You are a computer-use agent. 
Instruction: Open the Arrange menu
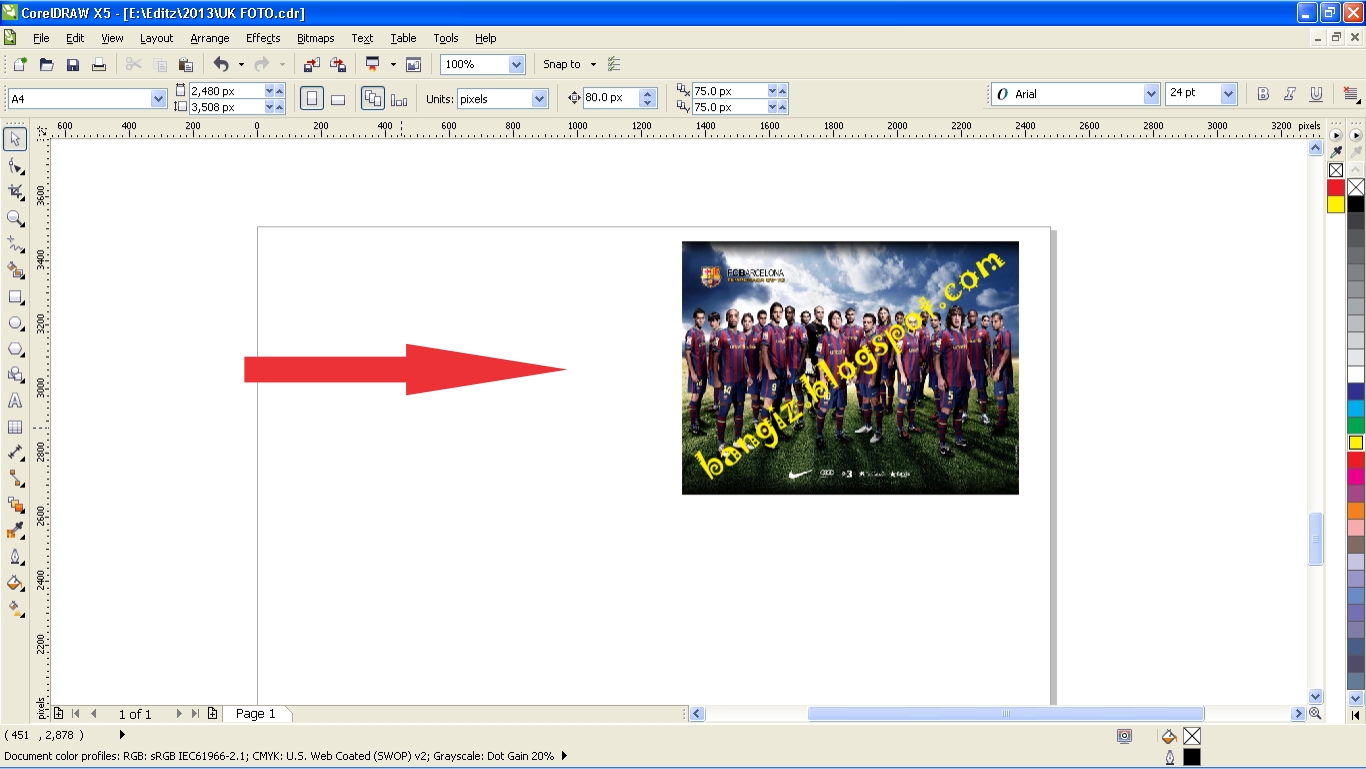point(210,38)
